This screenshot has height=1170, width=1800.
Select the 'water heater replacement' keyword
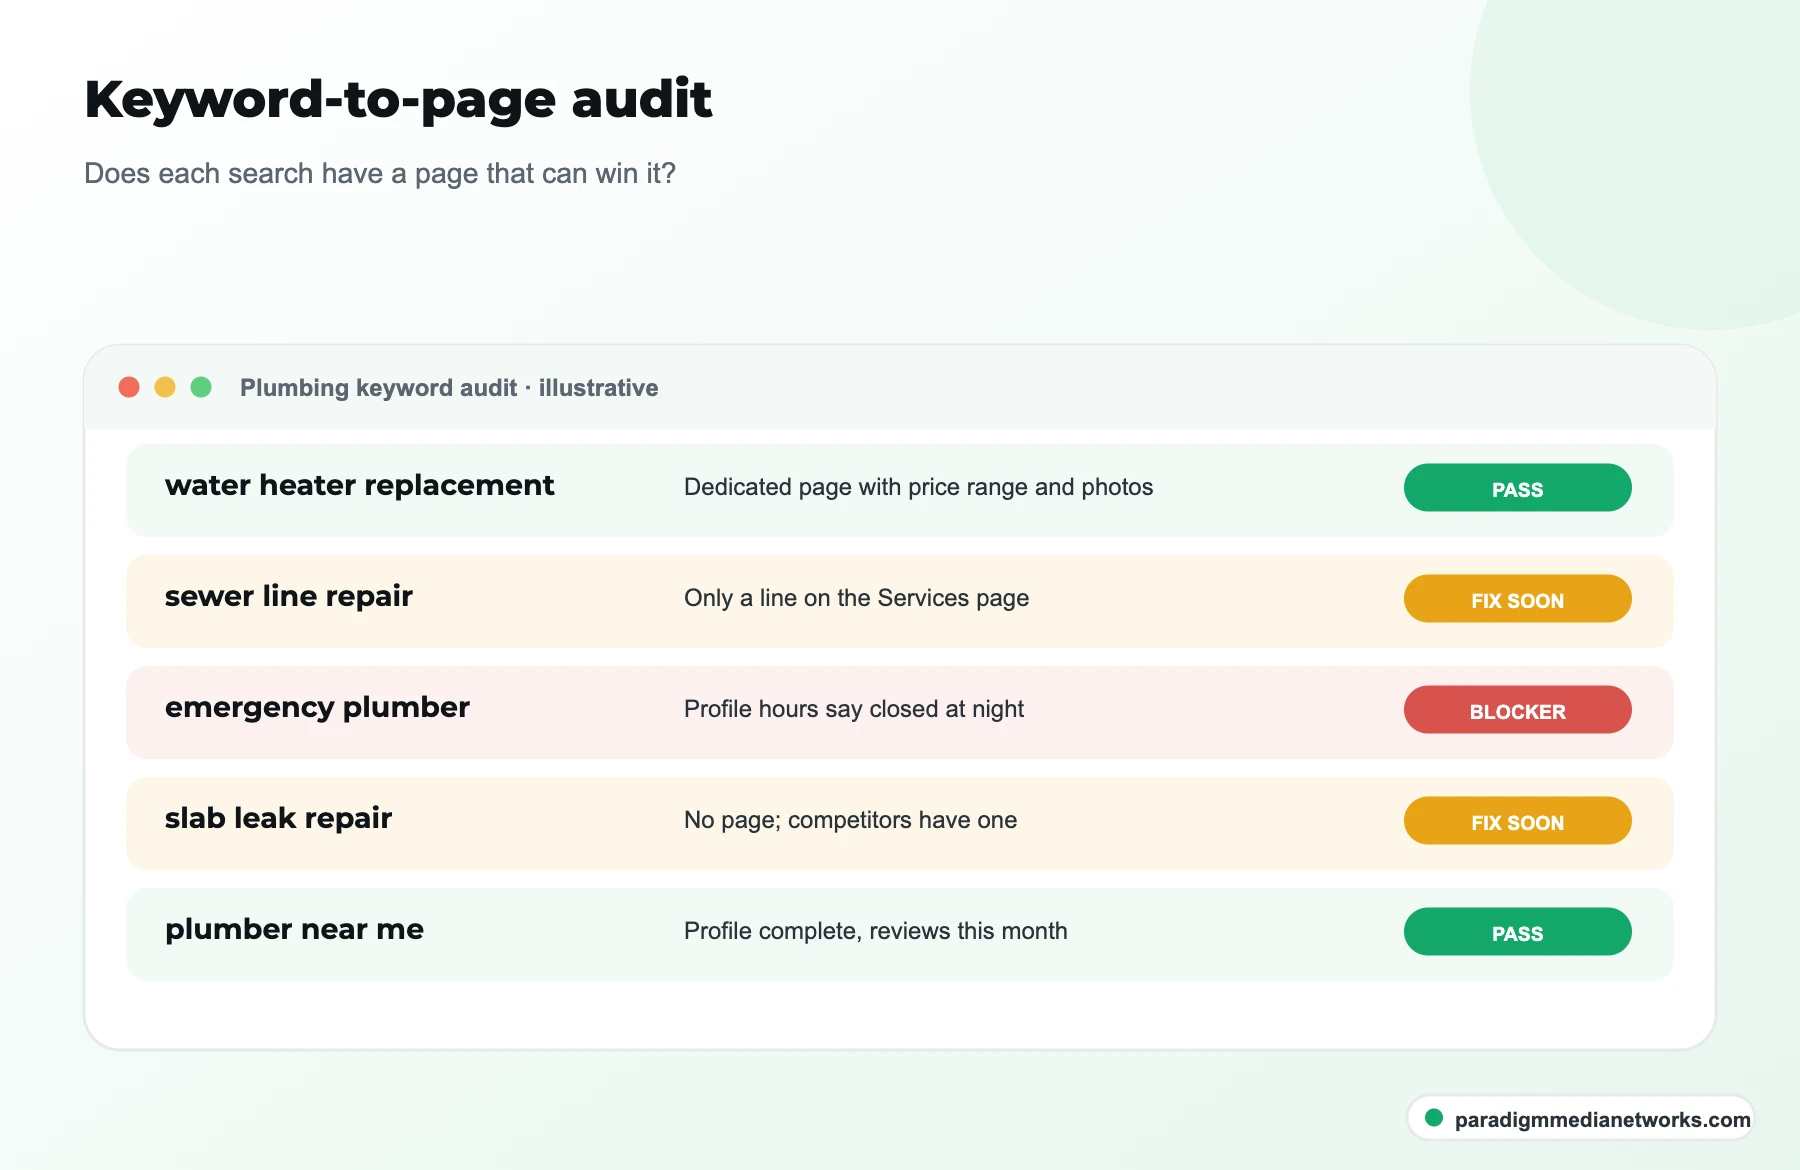[x=359, y=486]
